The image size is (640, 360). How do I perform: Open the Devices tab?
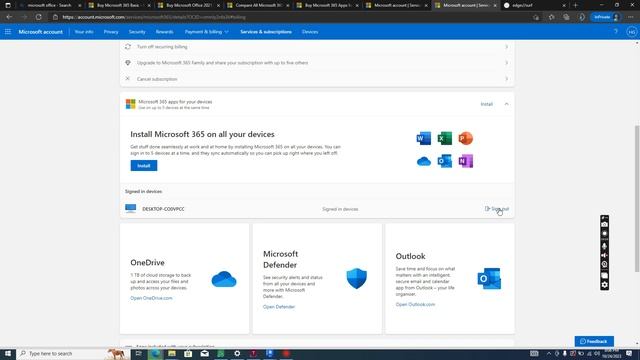click(x=310, y=32)
